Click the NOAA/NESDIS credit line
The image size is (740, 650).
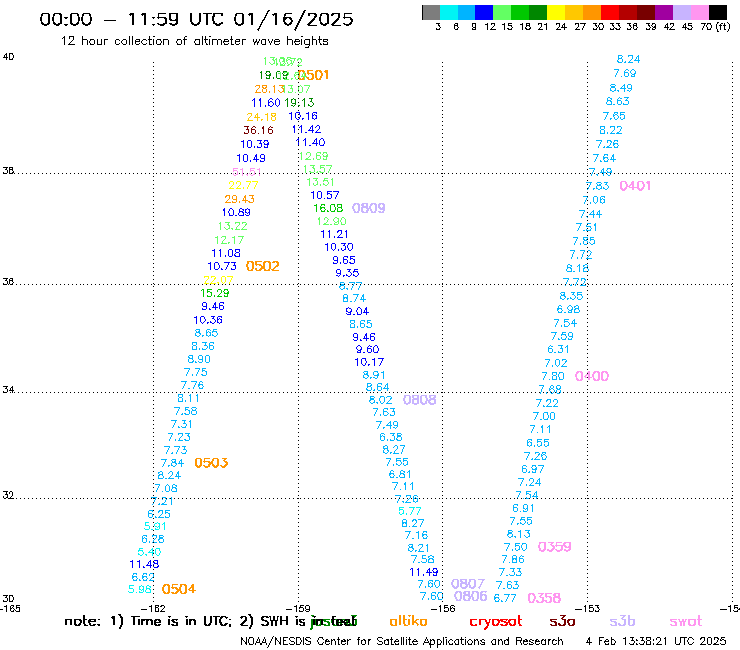pos(402,641)
